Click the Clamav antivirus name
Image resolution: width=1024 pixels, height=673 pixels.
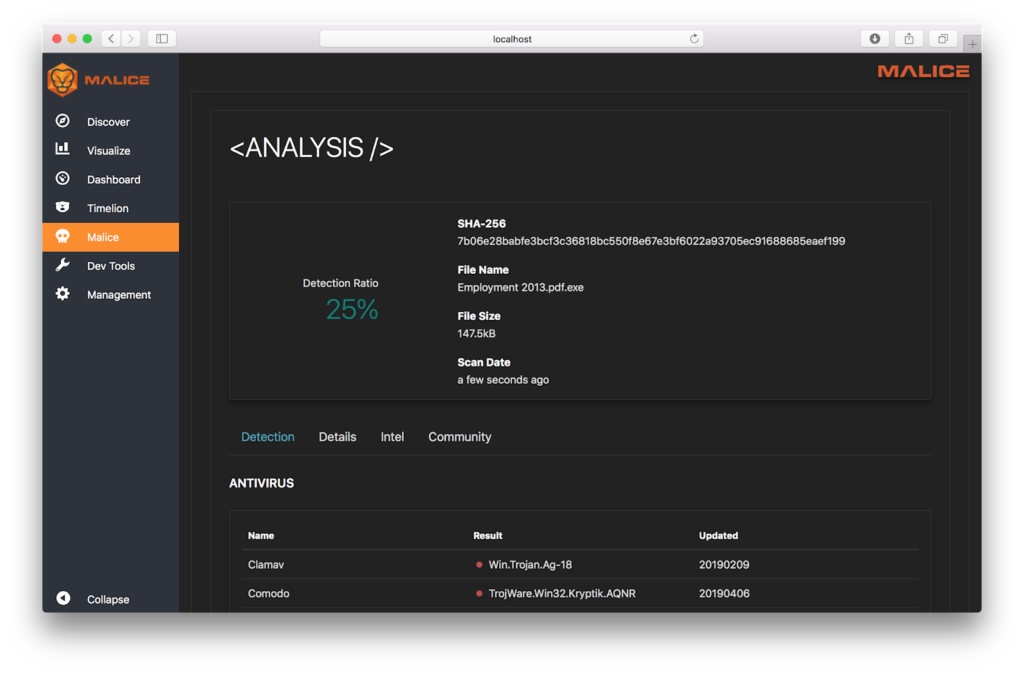coord(266,565)
